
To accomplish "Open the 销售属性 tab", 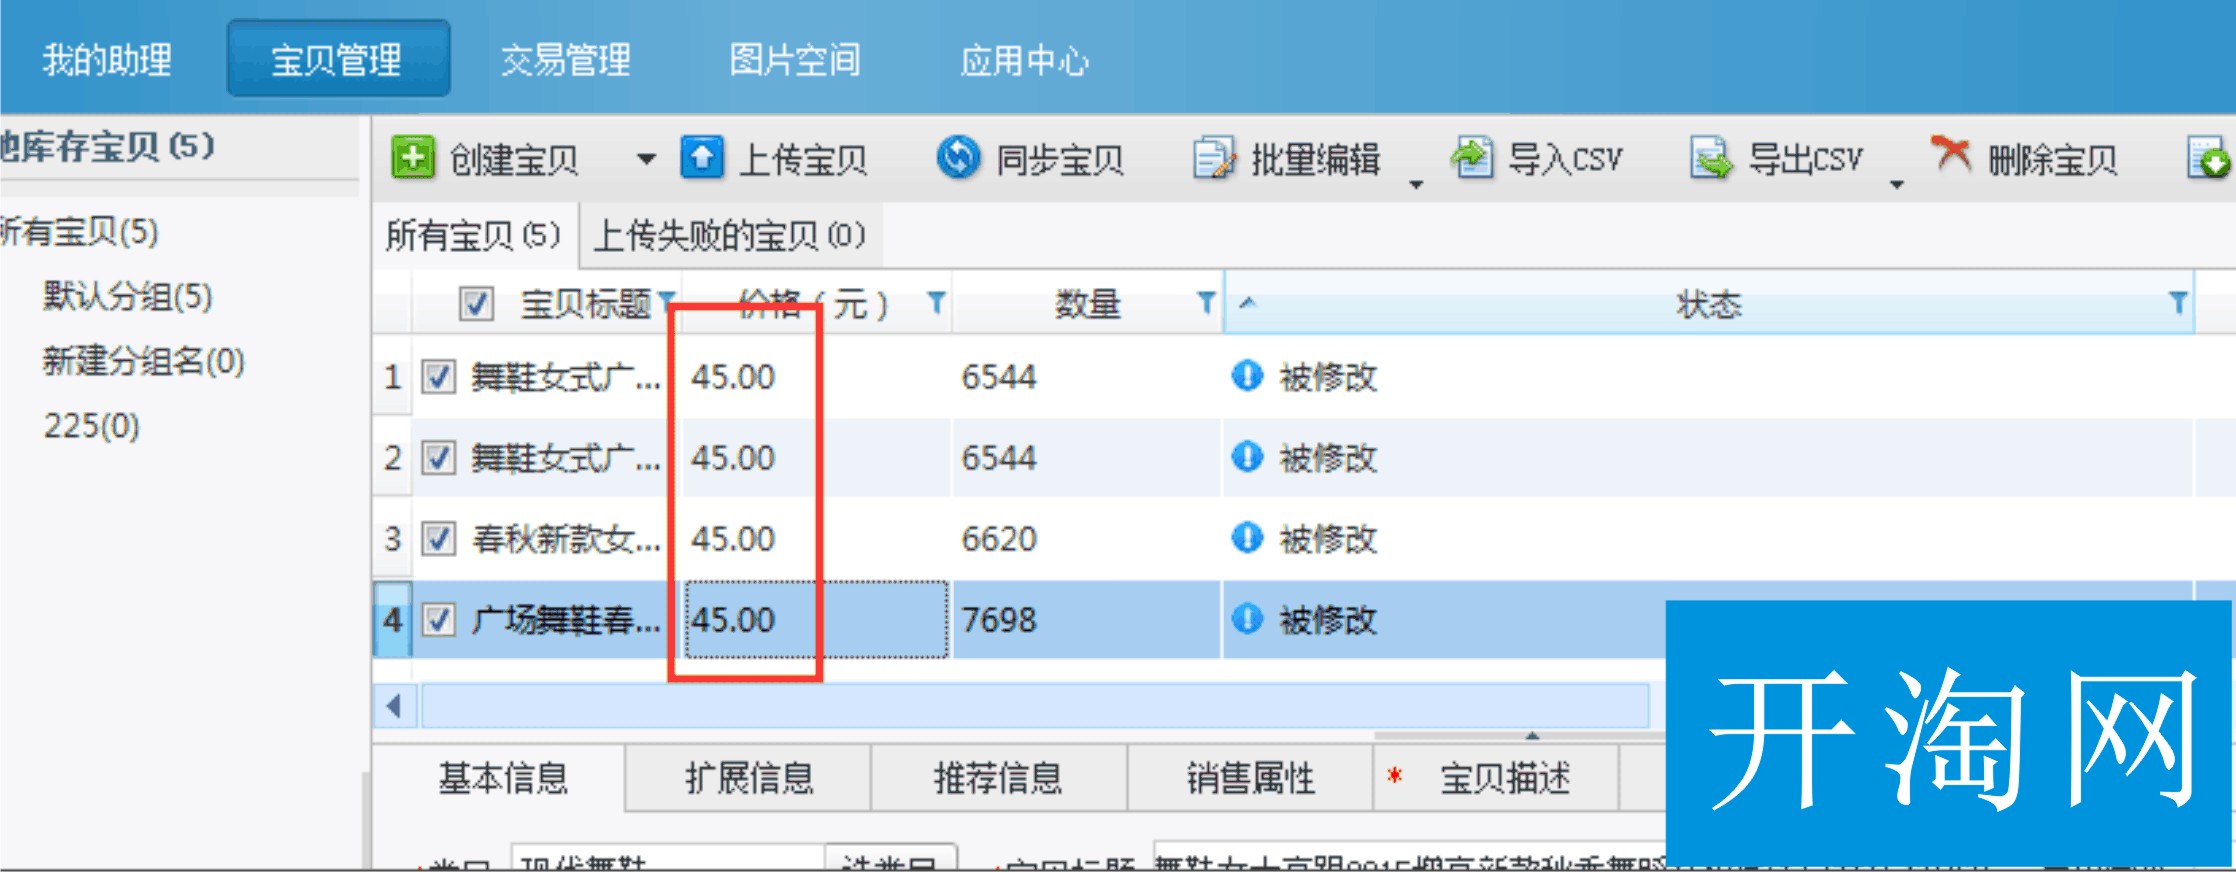I will click(1251, 777).
